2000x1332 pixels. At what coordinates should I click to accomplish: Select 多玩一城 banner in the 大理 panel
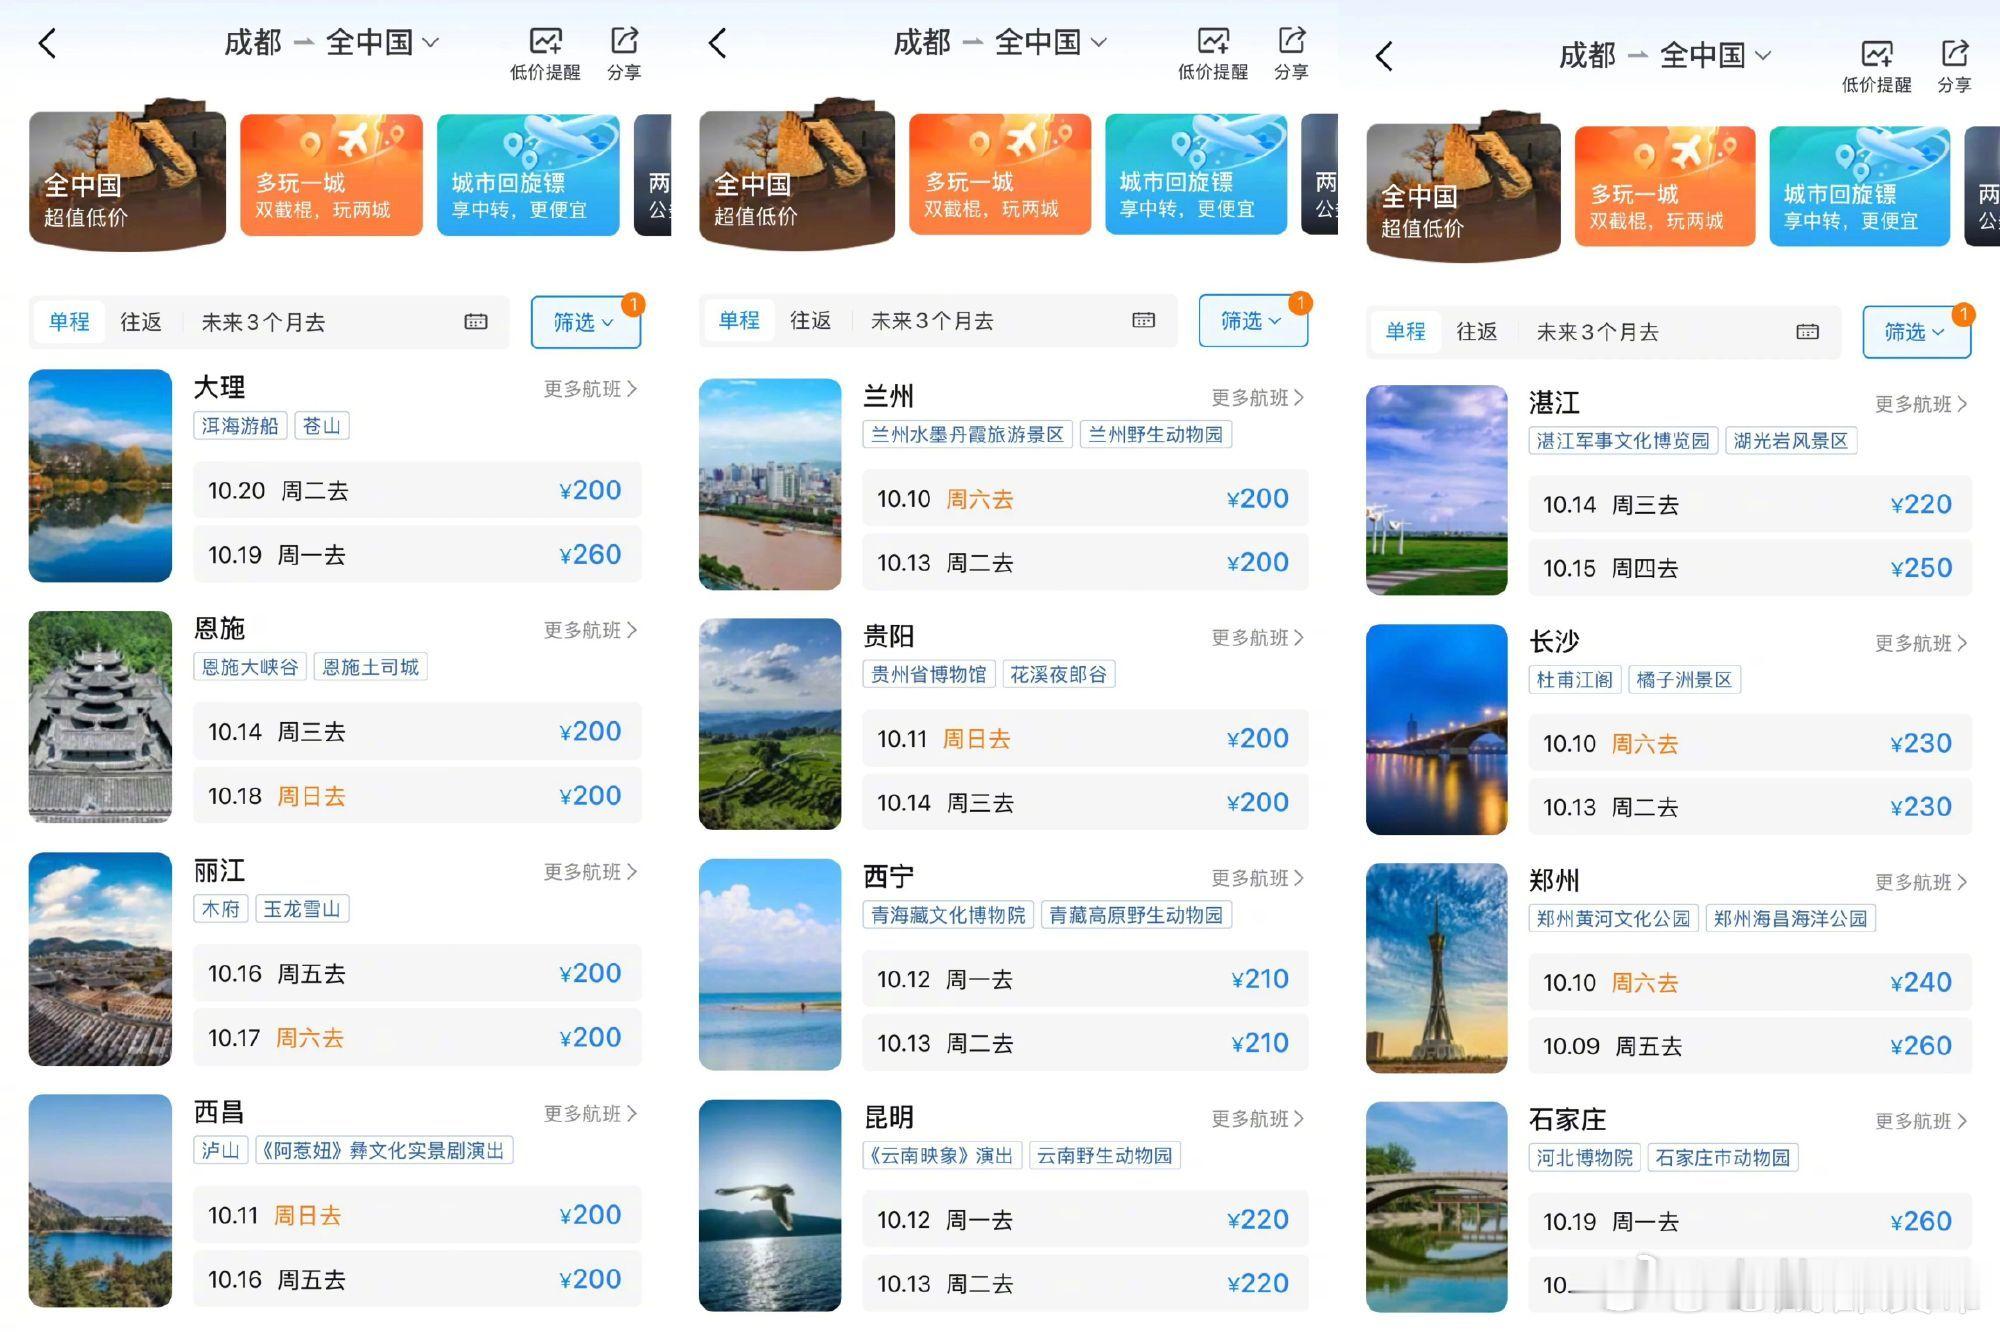[x=331, y=176]
